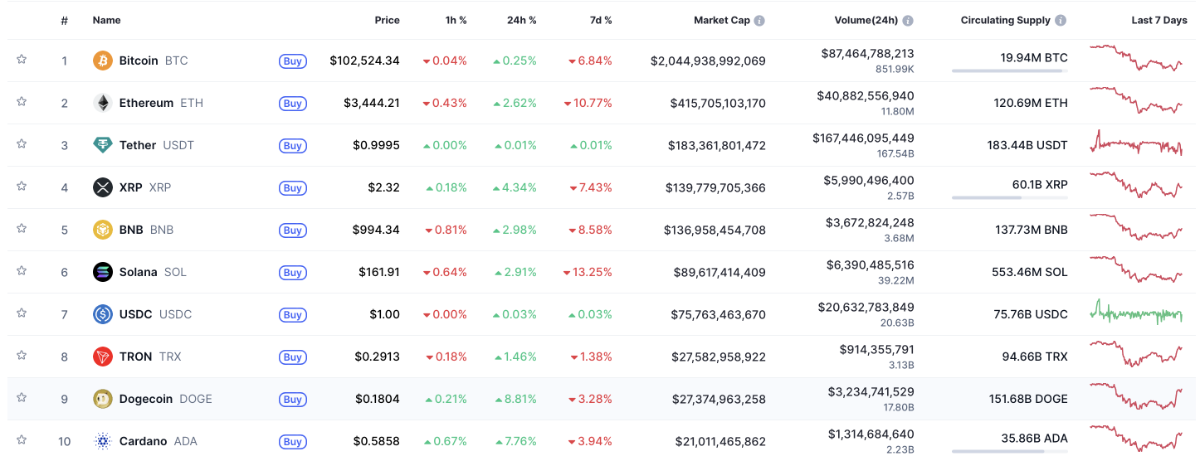Click the Tether coin icon
Screen dimensions: 1200x461
coord(102,145)
